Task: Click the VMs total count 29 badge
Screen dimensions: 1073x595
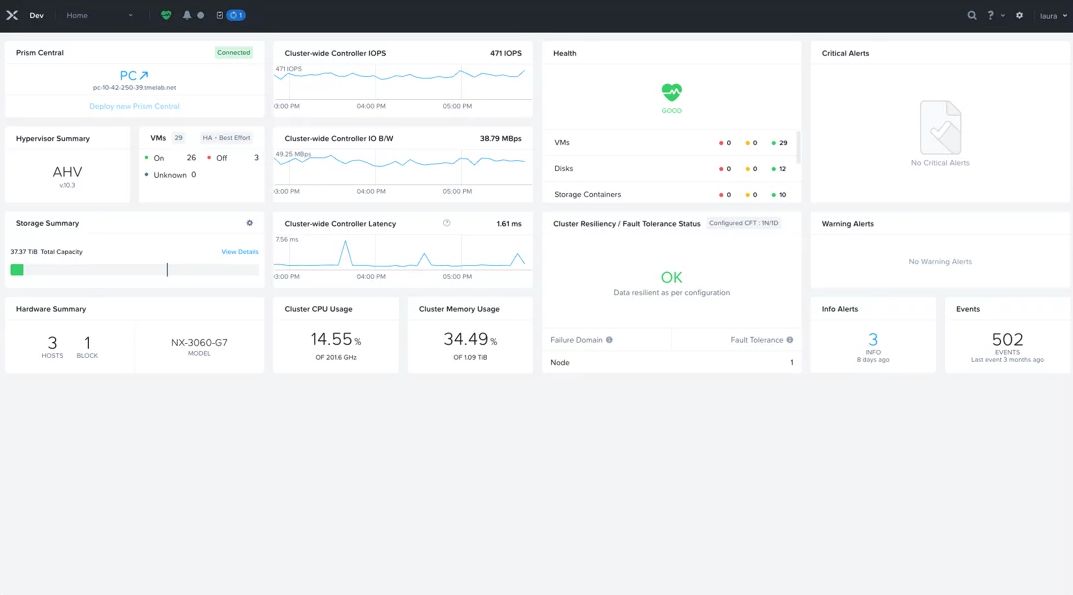Action: [x=178, y=138]
